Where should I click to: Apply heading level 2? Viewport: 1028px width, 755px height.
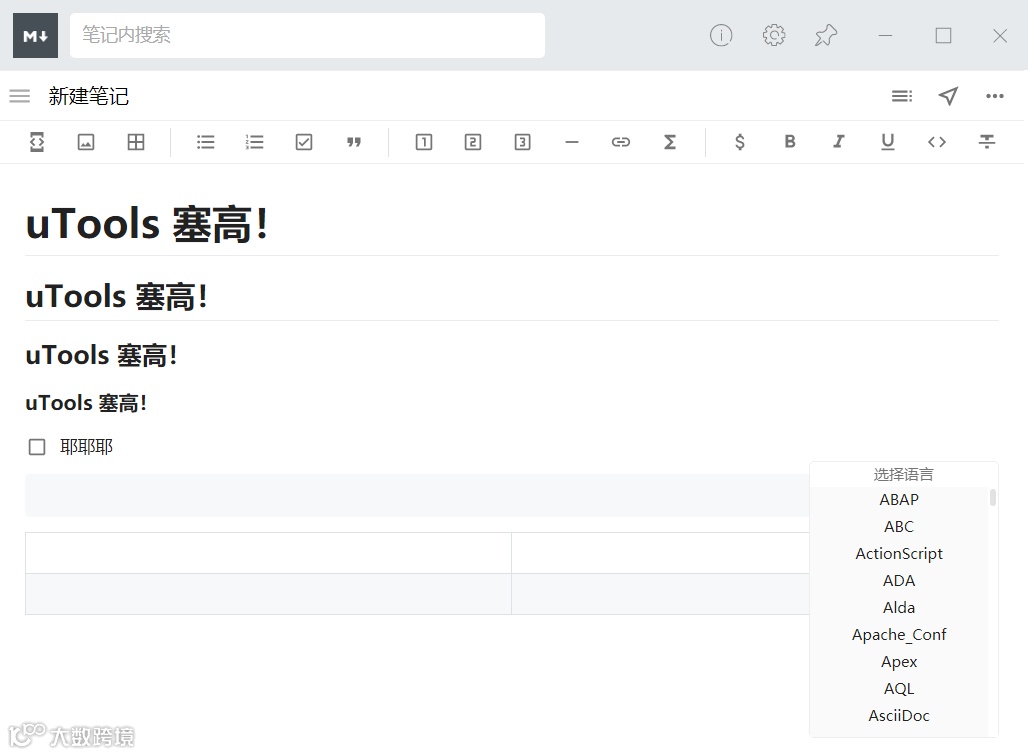tap(473, 142)
